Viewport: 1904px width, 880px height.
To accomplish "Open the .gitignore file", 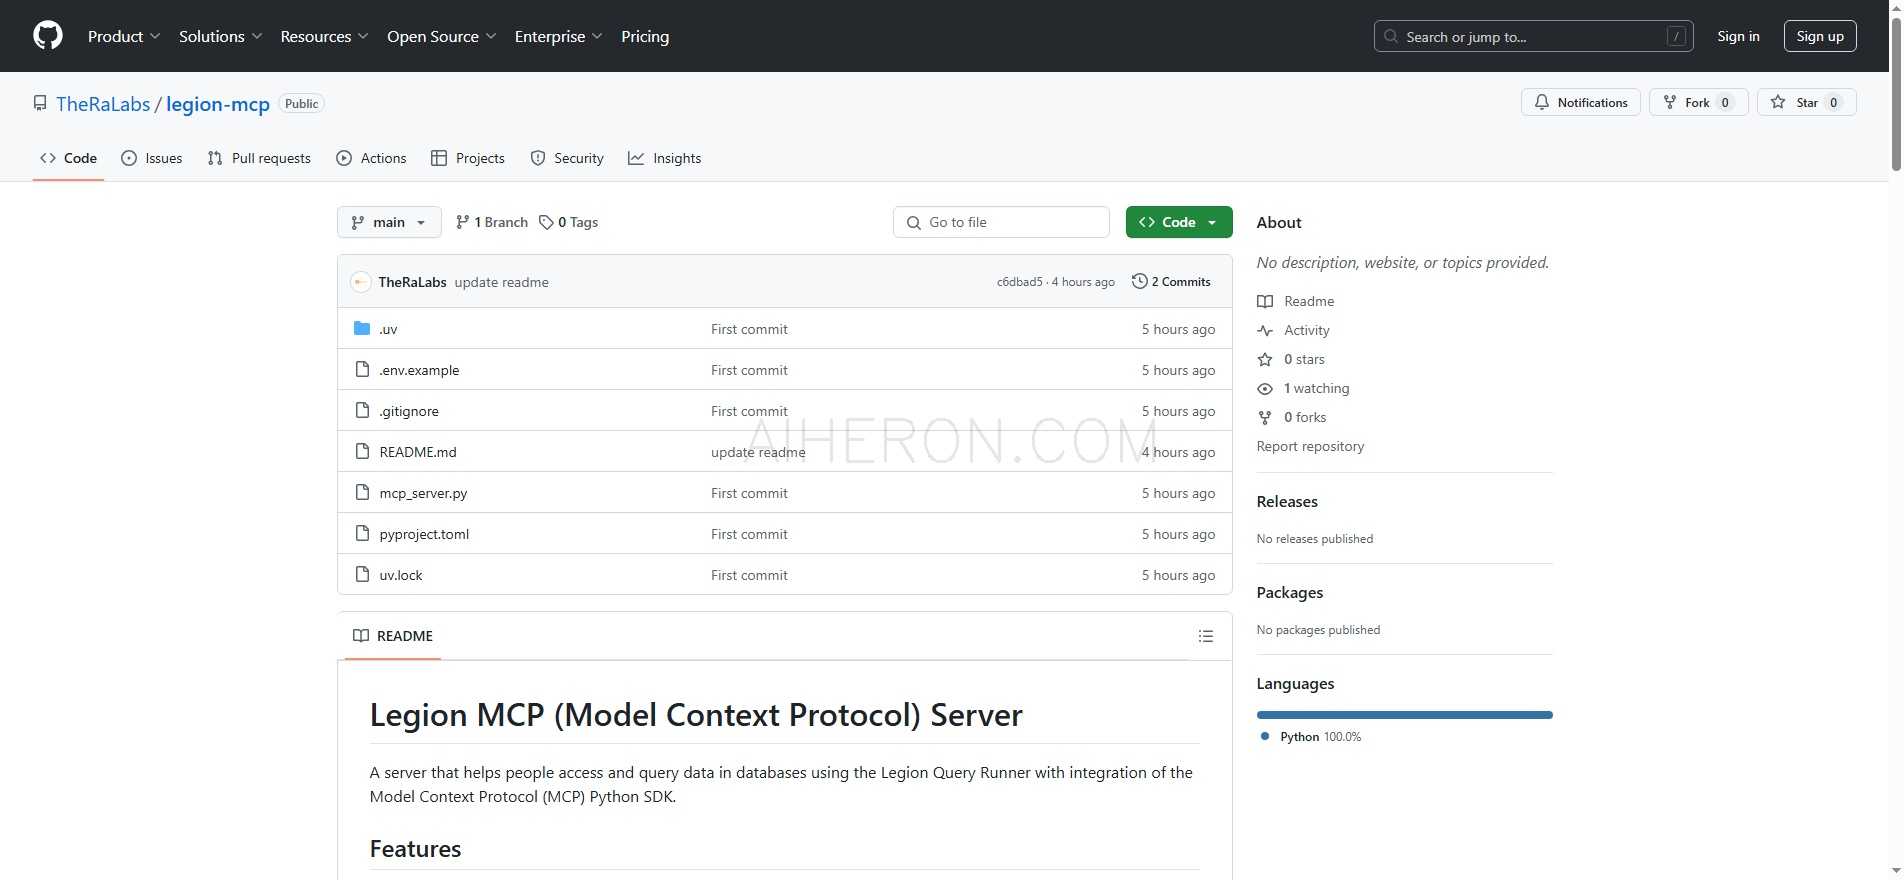I will click(409, 411).
